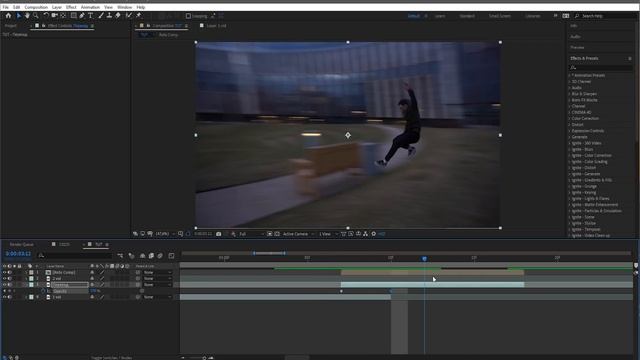Click the Effects & Presets search field
This screenshot has height=360, width=640.
point(601,67)
